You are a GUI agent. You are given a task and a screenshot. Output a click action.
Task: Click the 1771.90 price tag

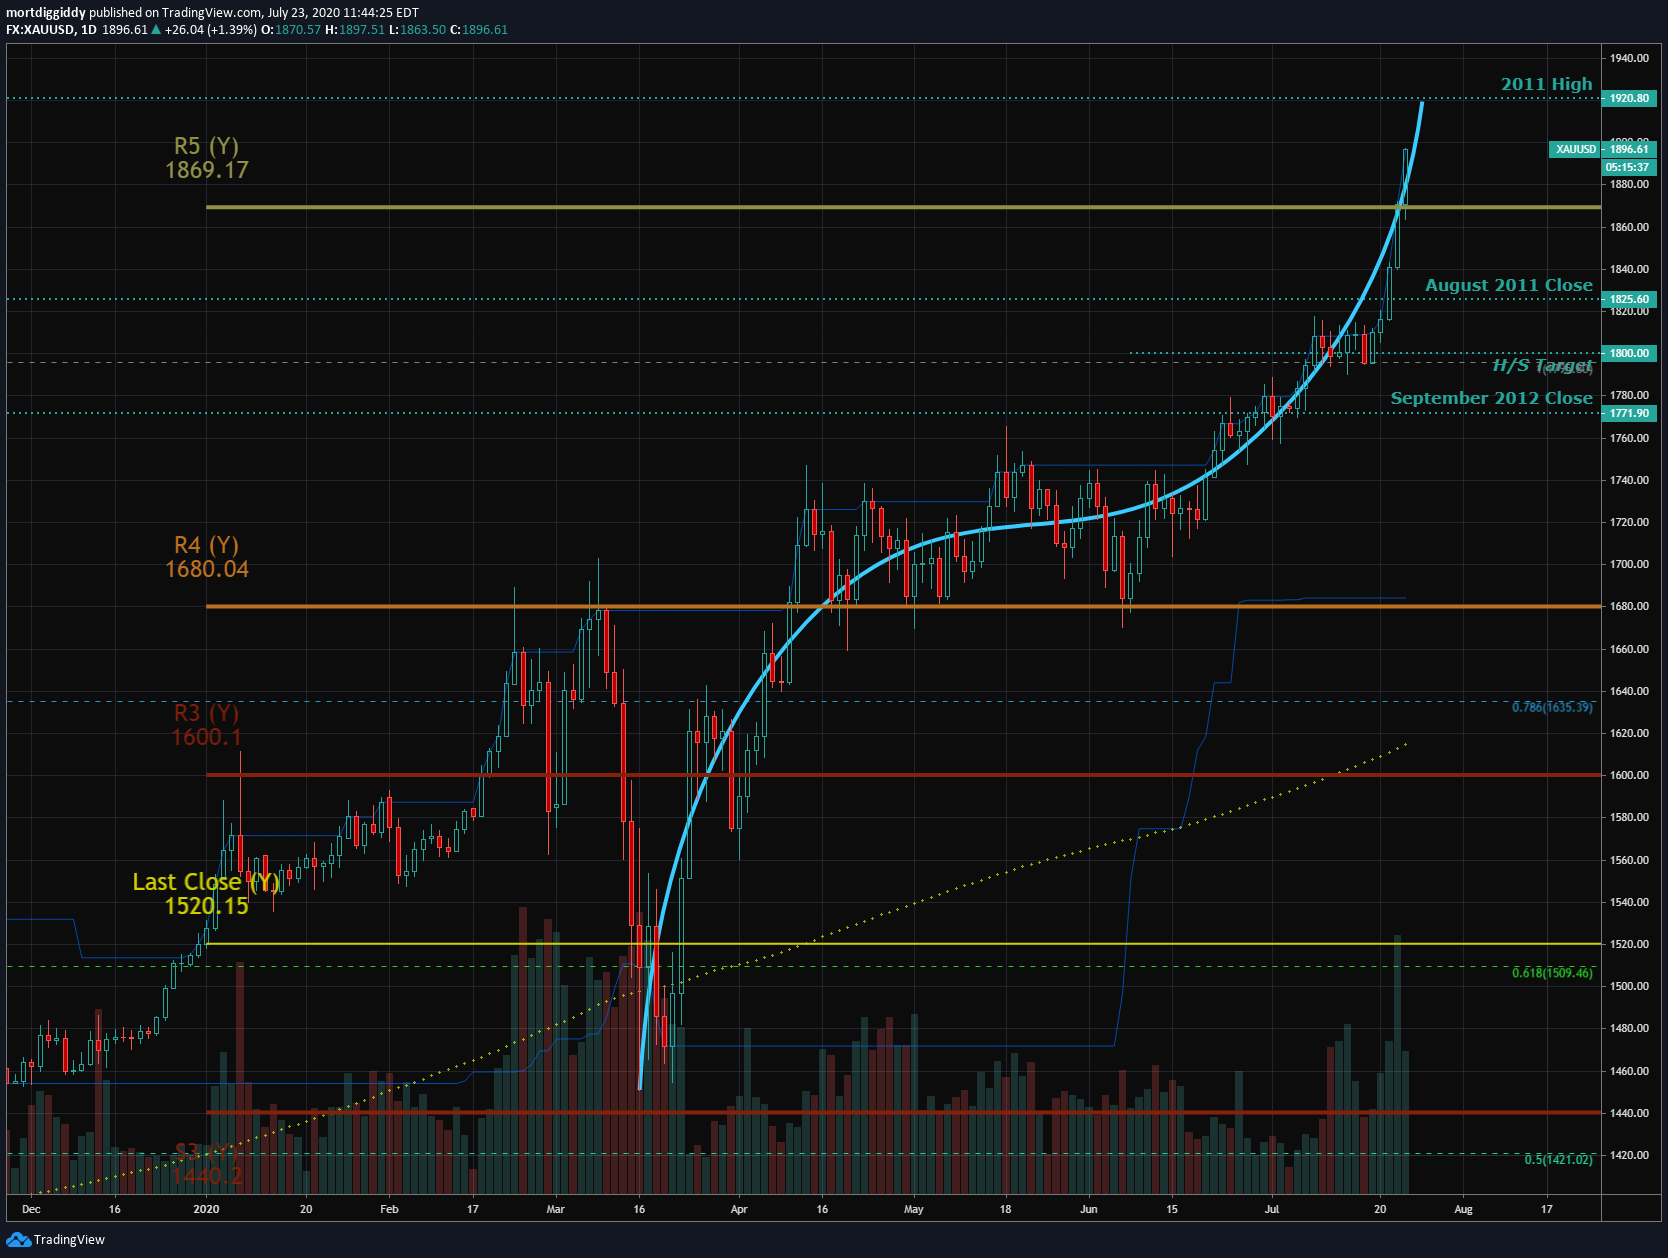1629,413
